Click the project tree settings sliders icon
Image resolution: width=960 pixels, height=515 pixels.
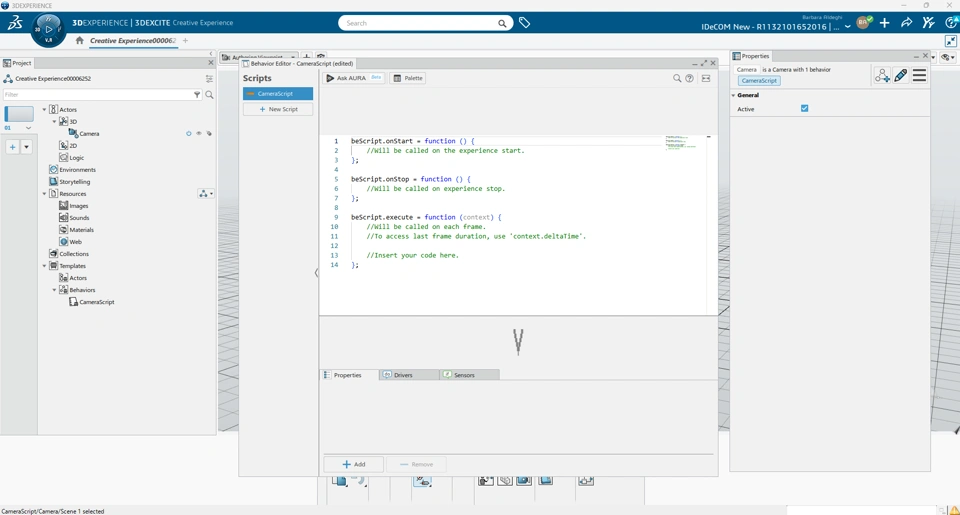pyautogui.click(x=209, y=78)
